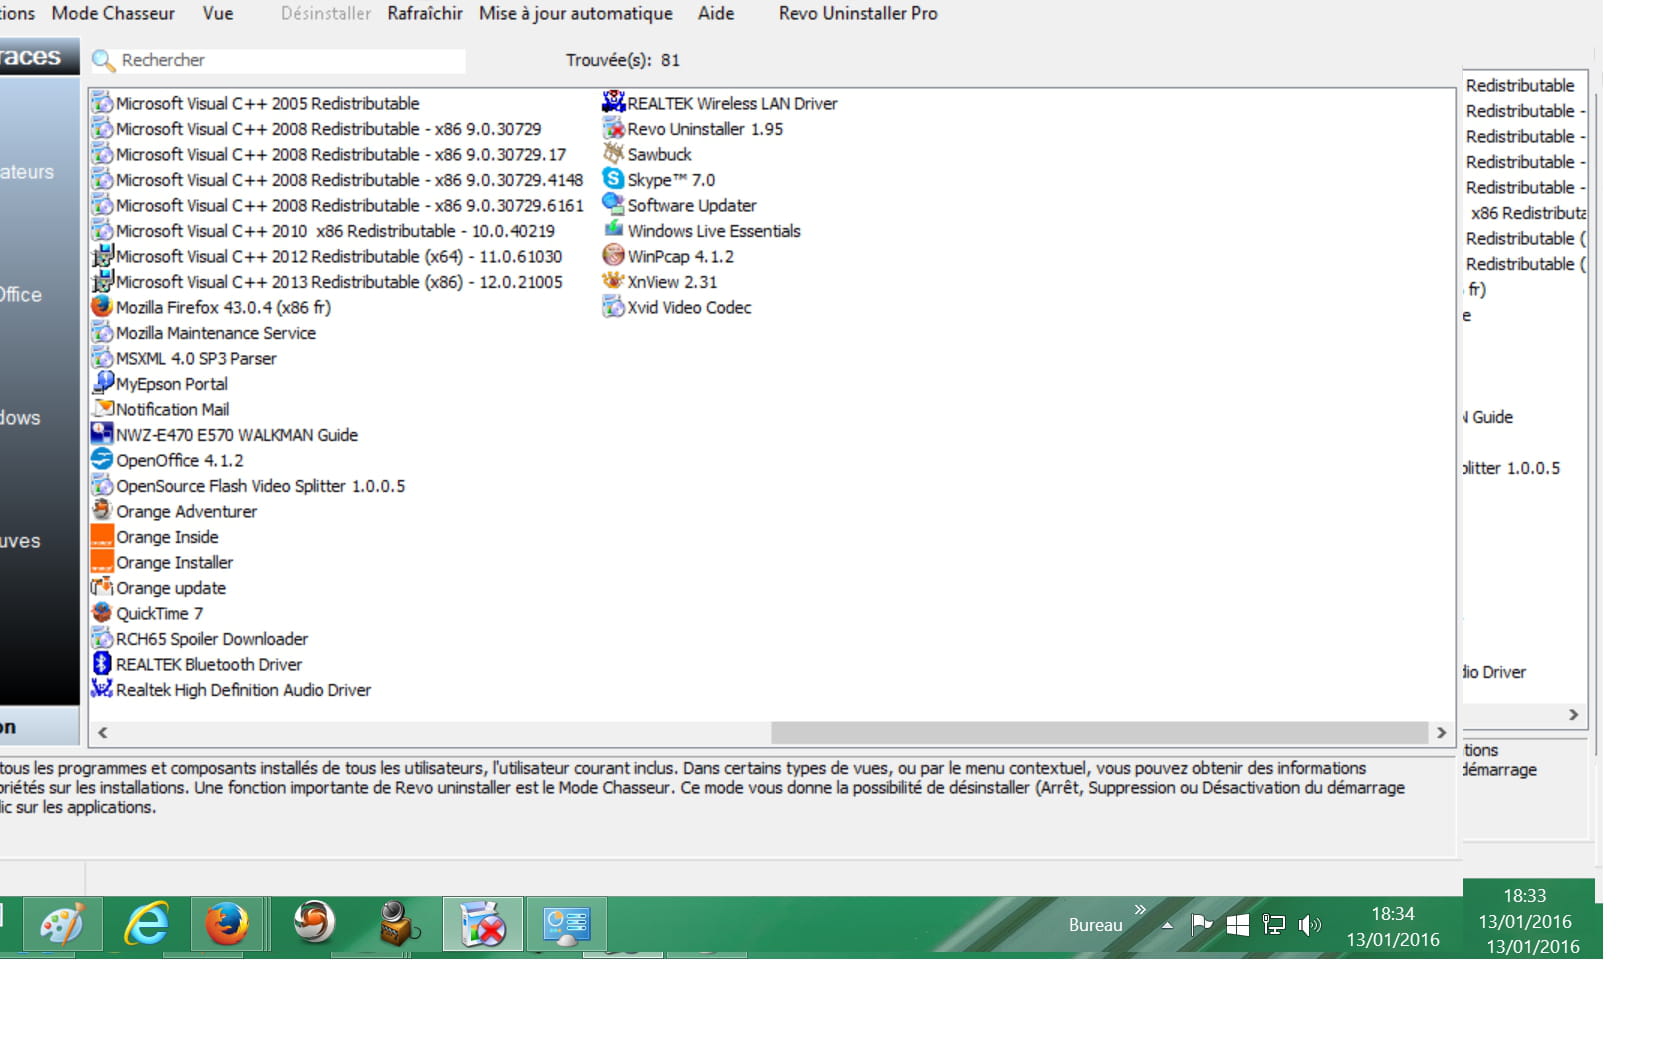Open the Vue menu

tap(218, 13)
